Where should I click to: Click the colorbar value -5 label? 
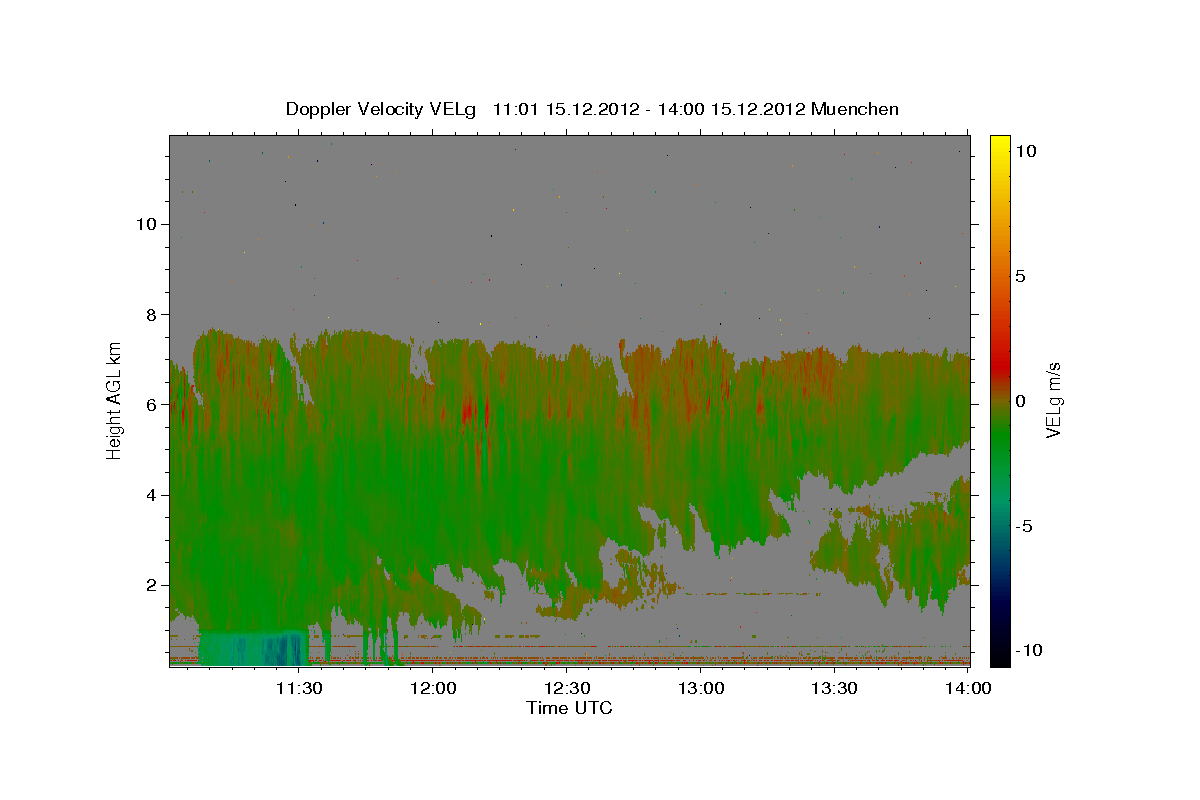click(1024, 526)
